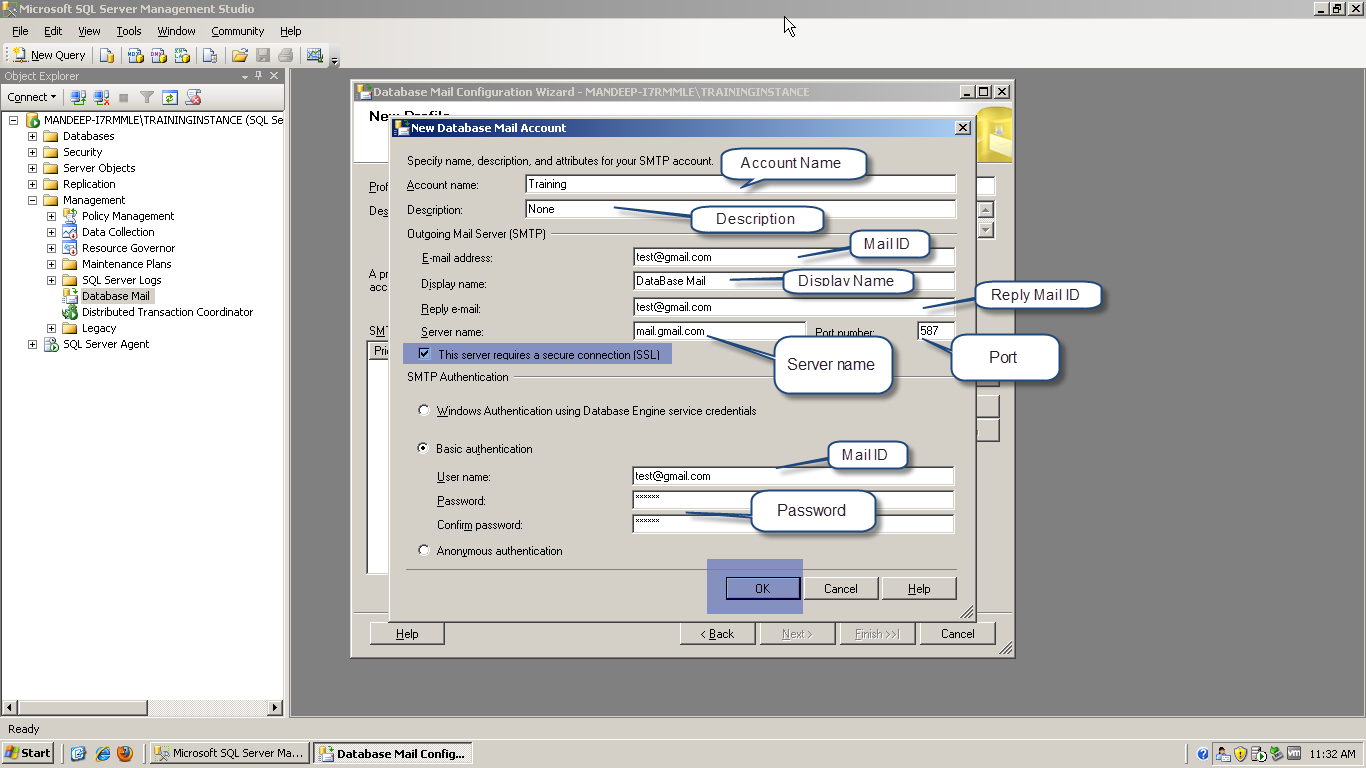The image size is (1366, 768).
Task: Switch to Microsoft SQL Server Management Studio taskbar button
Action: click(x=229, y=753)
